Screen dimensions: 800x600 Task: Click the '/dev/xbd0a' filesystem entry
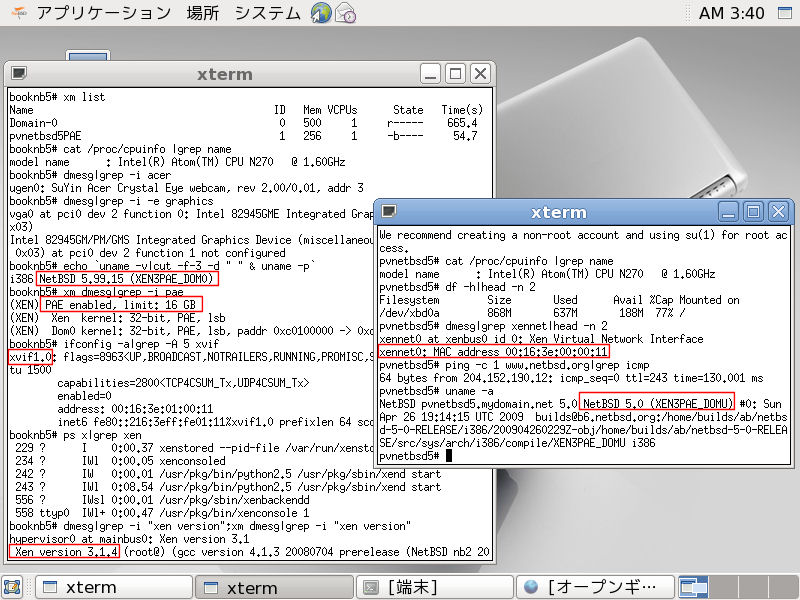point(409,313)
